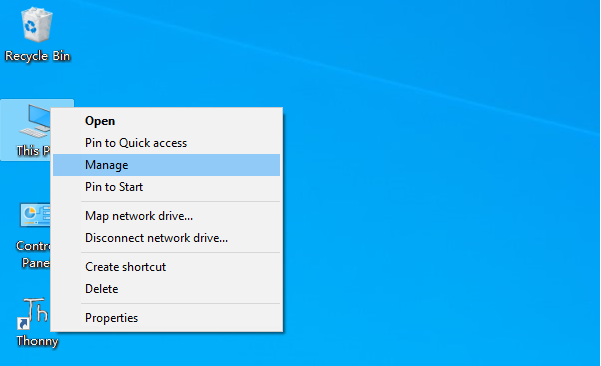Click the Recycle Bin label text
The height and width of the screenshot is (366, 601).
[x=37, y=56]
